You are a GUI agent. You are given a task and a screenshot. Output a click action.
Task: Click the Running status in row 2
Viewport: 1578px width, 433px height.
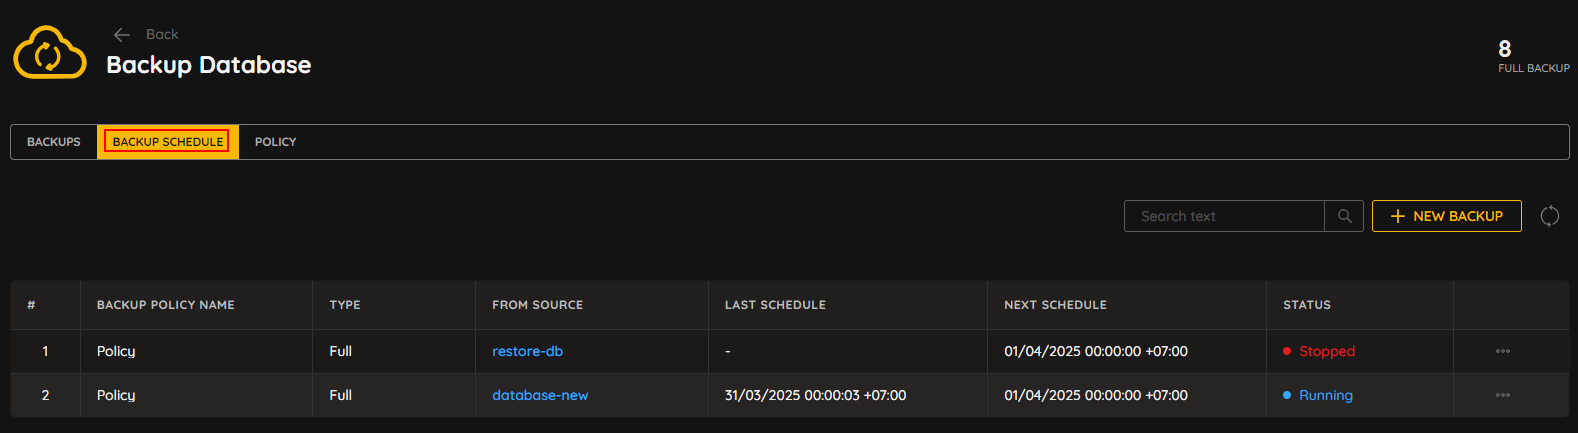click(1318, 396)
